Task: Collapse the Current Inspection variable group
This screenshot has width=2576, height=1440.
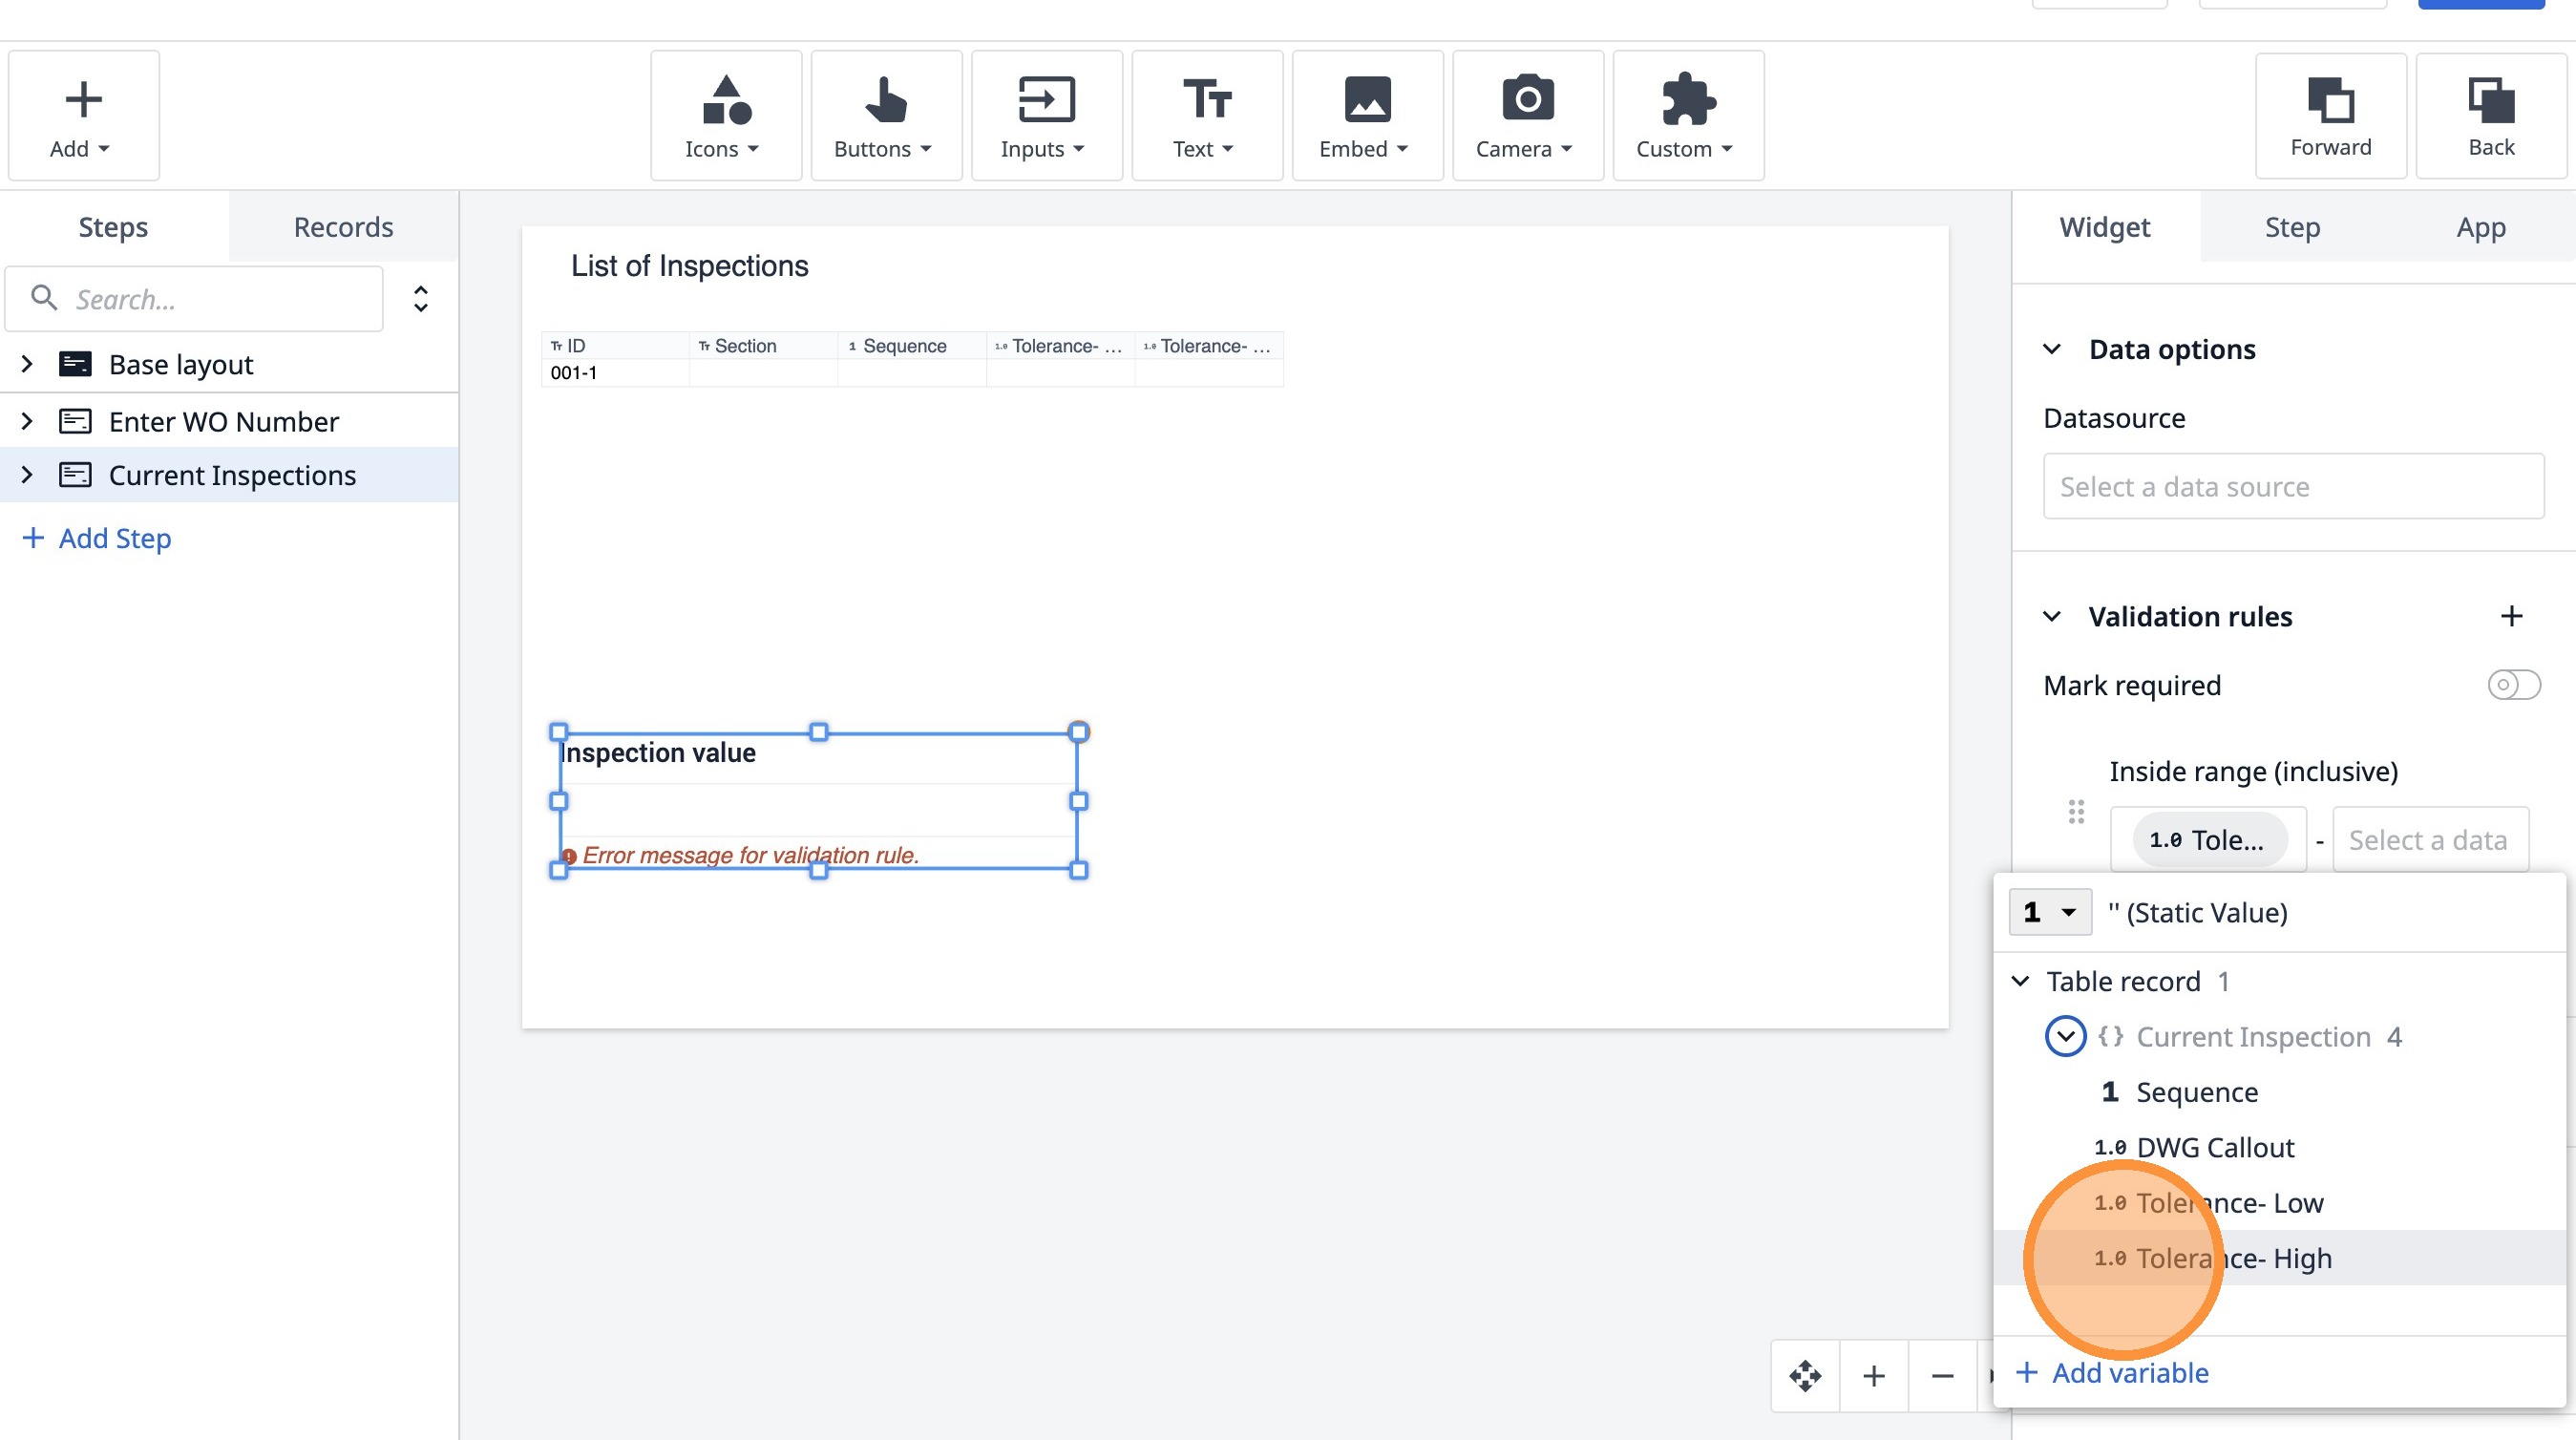Action: tap(2065, 1036)
